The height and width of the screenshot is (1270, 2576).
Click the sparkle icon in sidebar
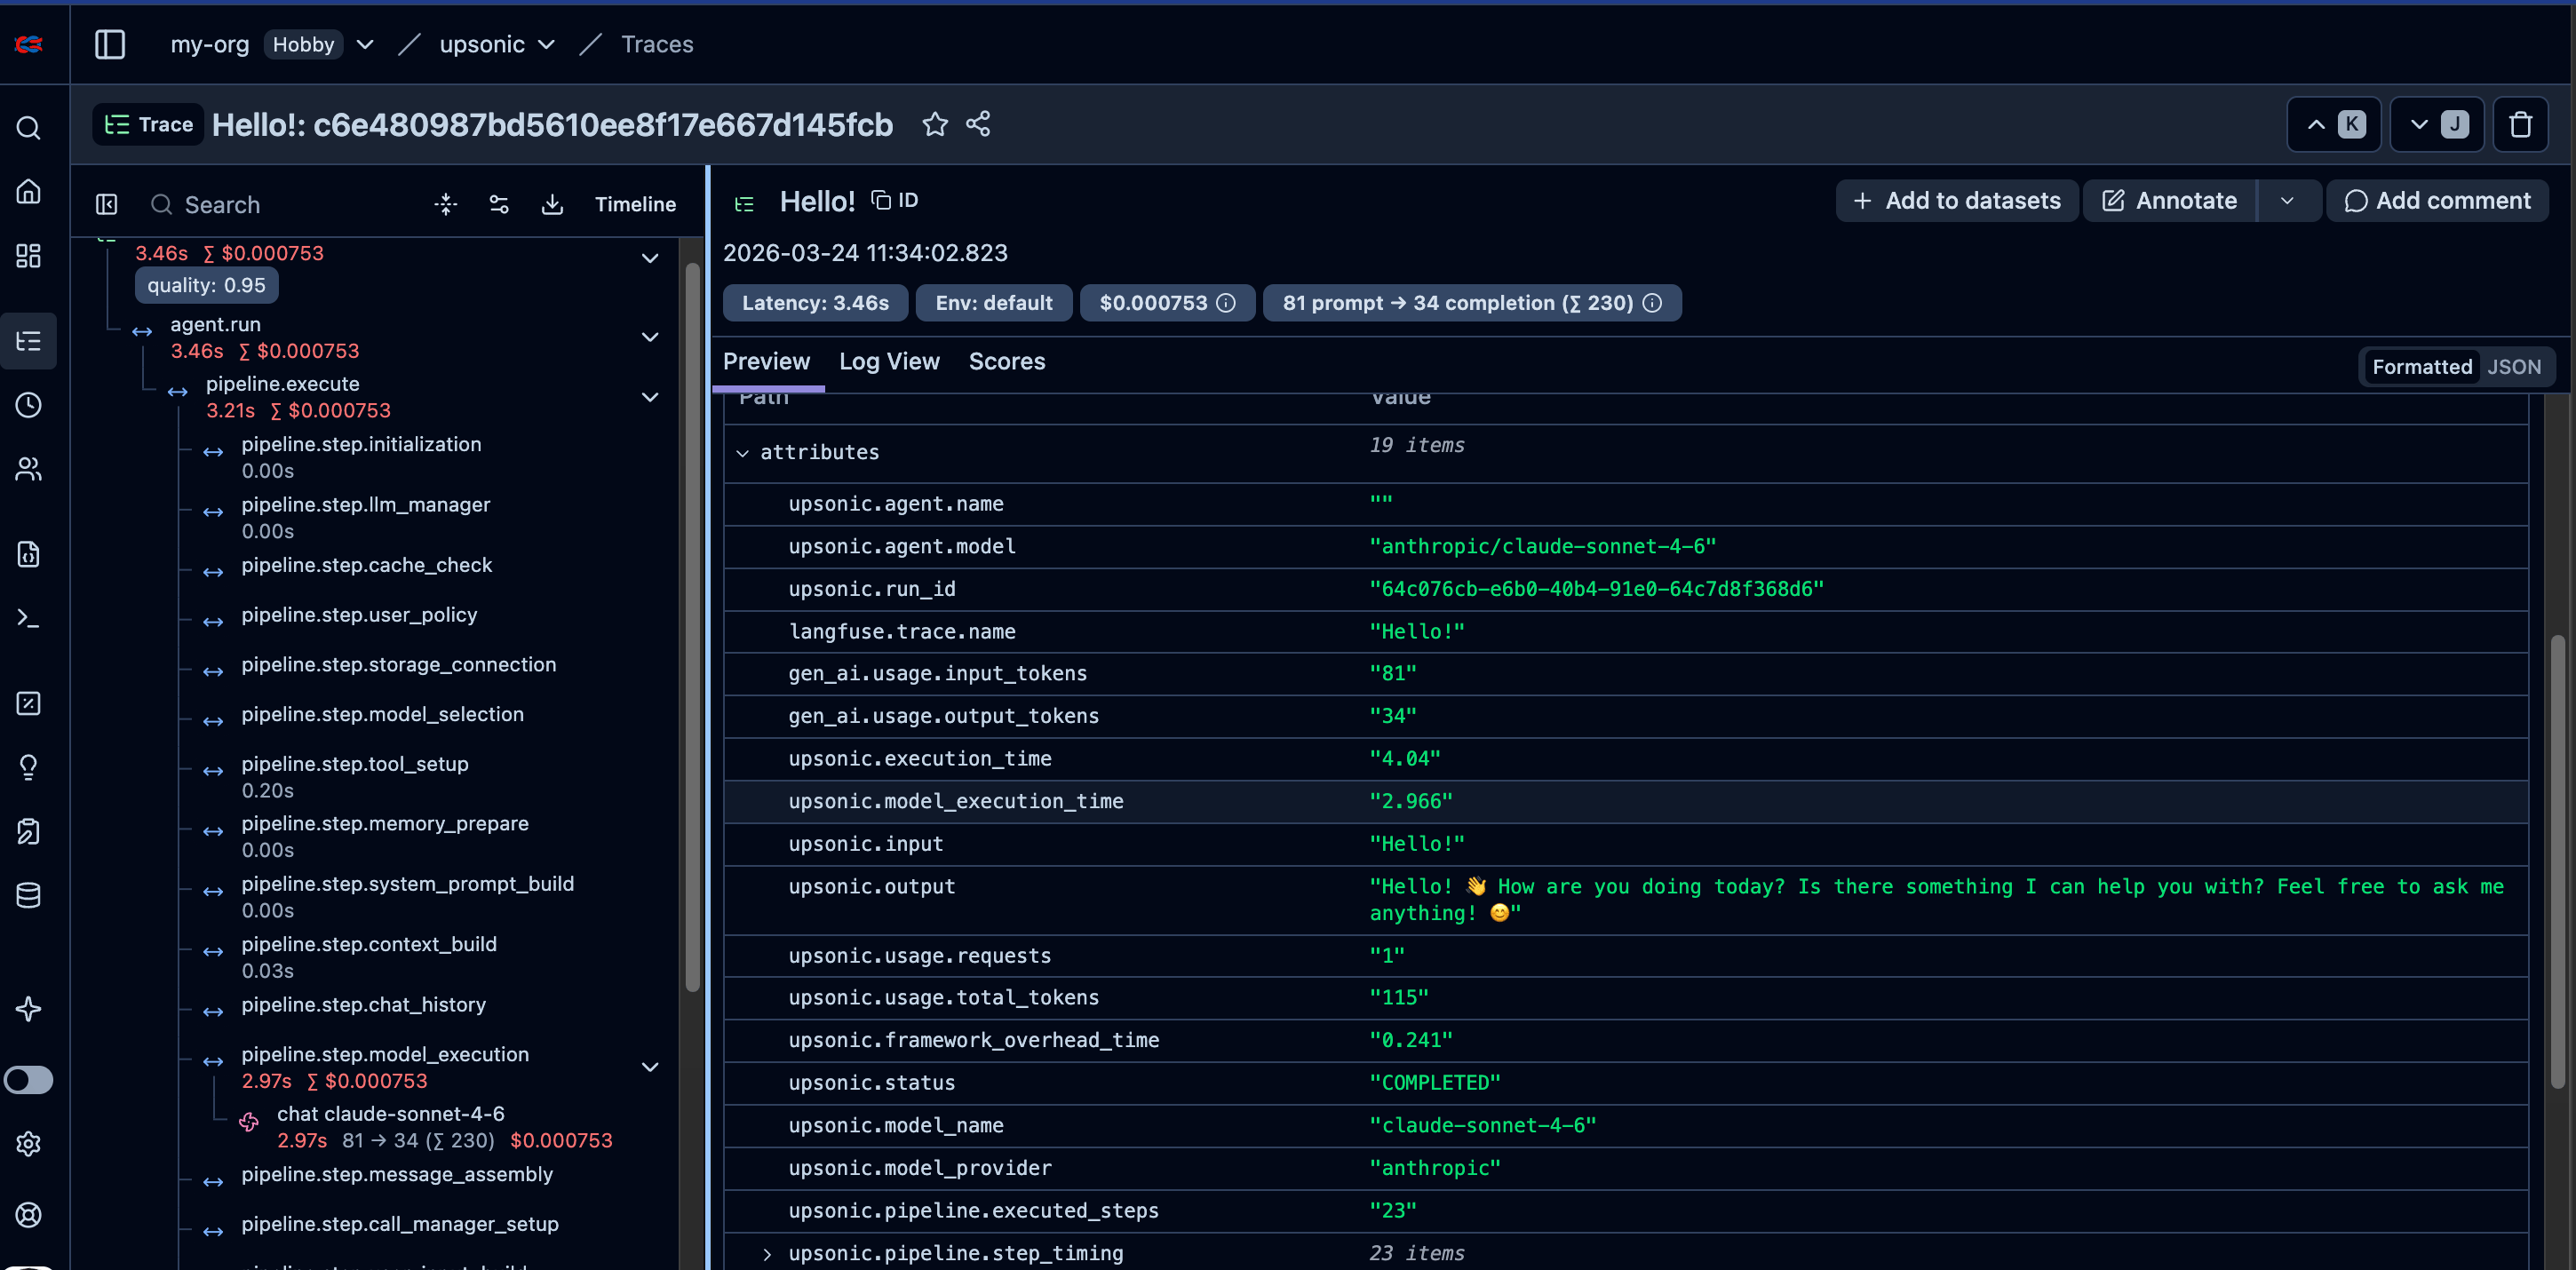29,1009
